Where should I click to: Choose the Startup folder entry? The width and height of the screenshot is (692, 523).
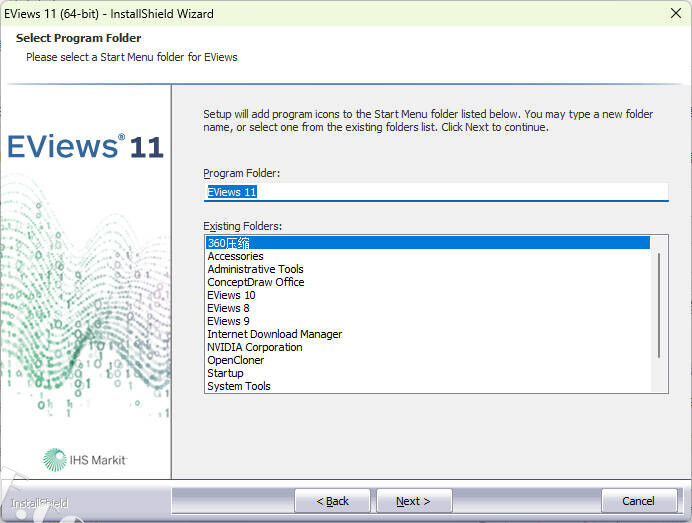pyautogui.click(x=225, y=373)
